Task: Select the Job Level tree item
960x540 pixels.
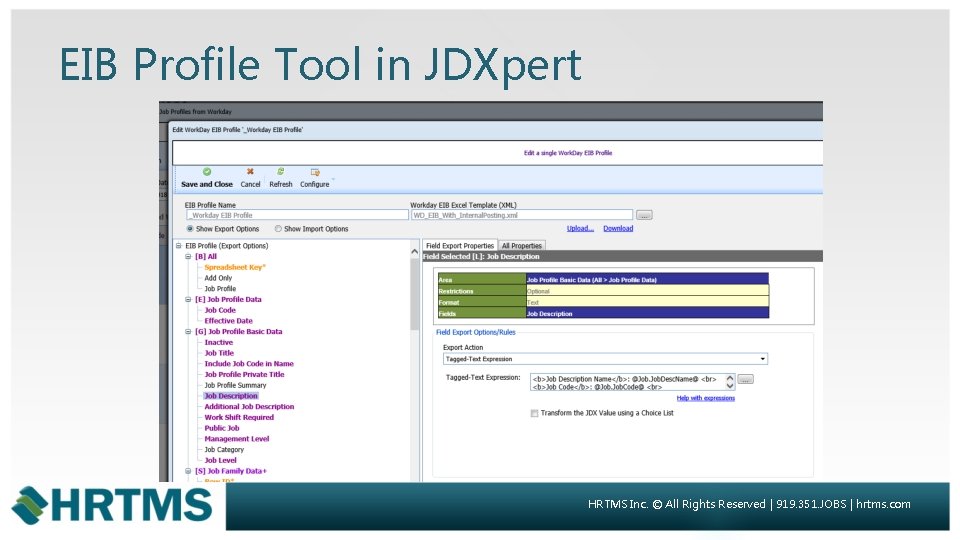Action: tap(220, 460)
